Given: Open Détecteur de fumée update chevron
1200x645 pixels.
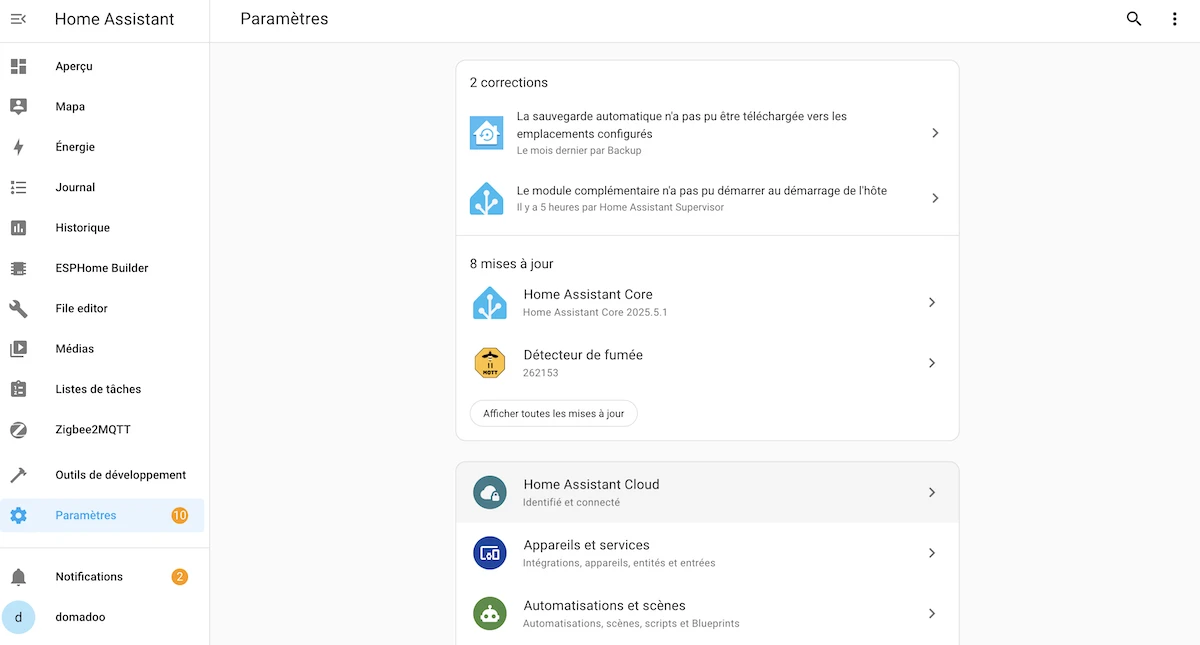Looking at the screenshot, I should pos(932,363).
